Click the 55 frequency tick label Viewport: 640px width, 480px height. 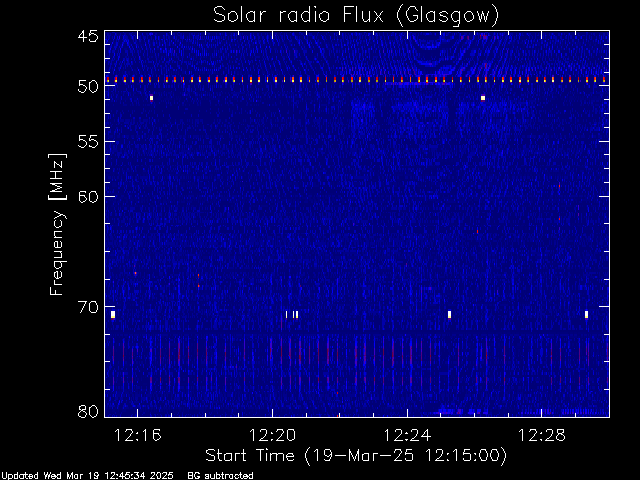pos(88,142)
